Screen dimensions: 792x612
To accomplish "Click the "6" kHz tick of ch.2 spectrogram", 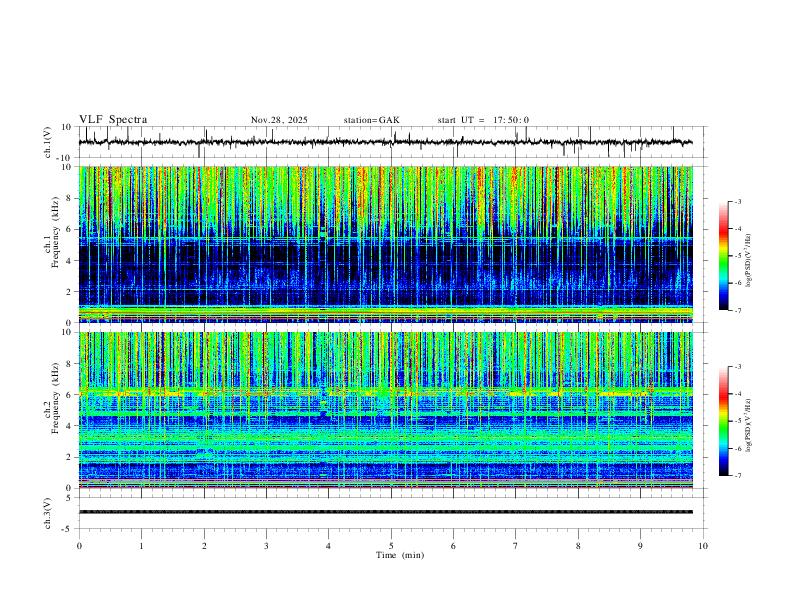I will 69,394.
